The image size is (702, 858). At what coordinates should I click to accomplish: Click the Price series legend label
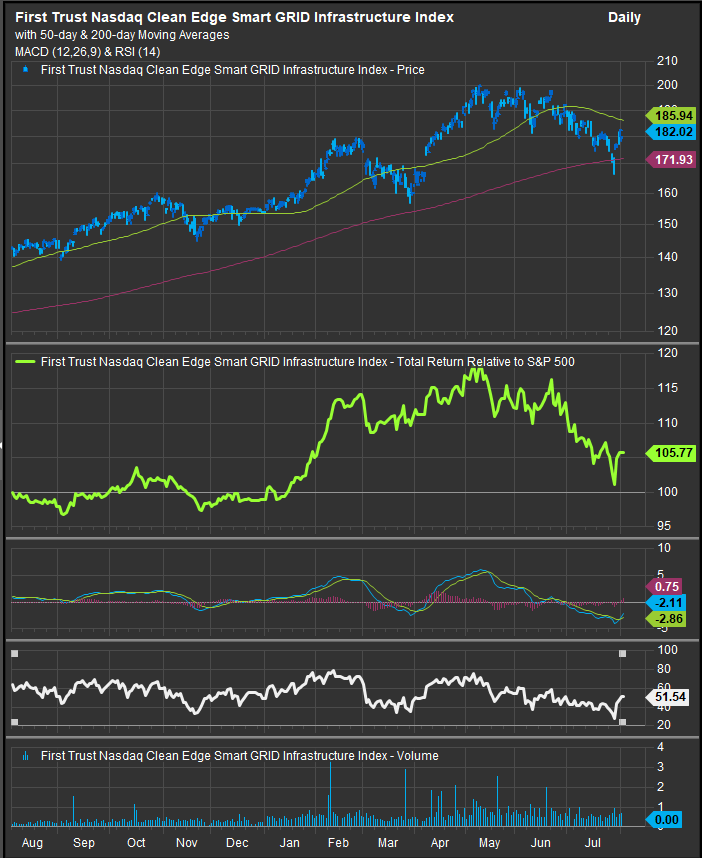[233, 70]
